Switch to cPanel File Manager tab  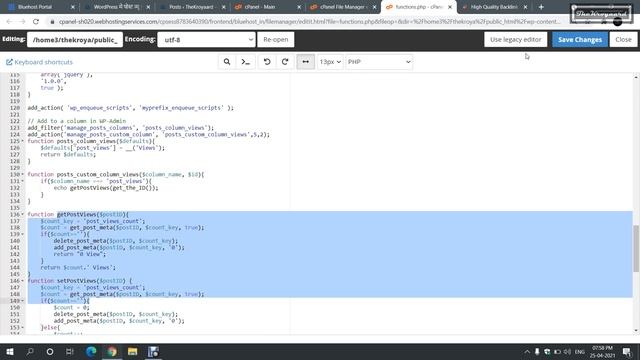[342, 7]
